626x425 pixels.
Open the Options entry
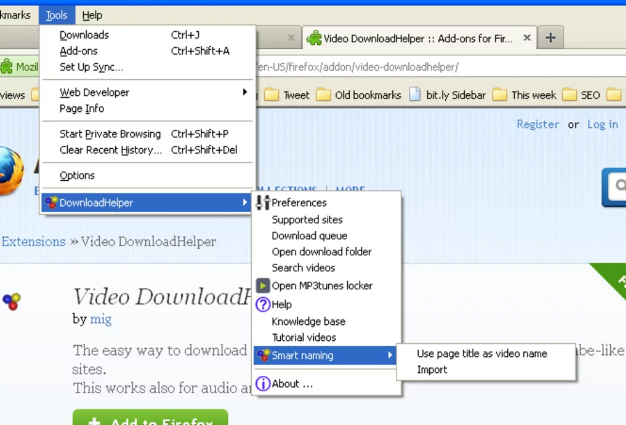[148, 176]
